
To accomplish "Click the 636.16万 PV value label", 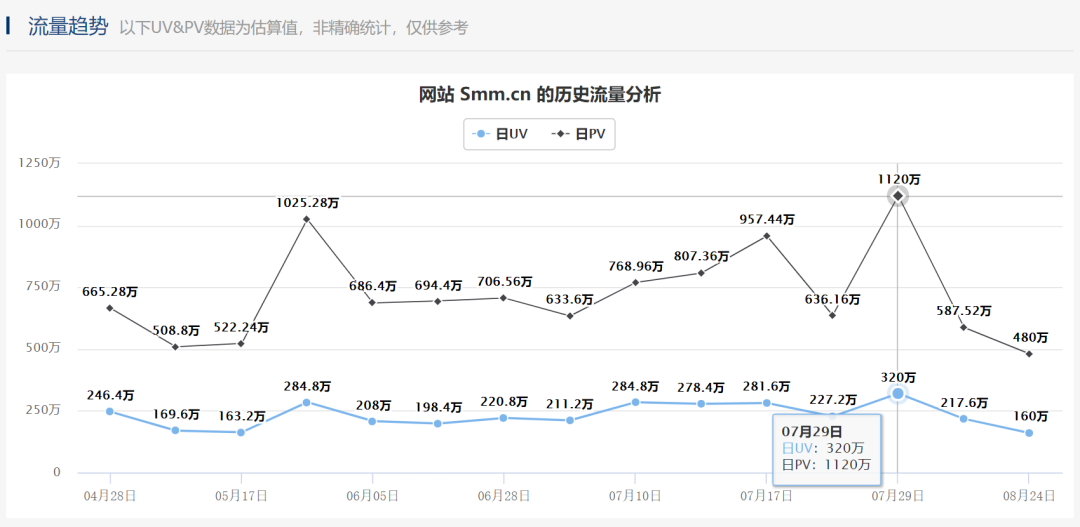I will point(832,300).
